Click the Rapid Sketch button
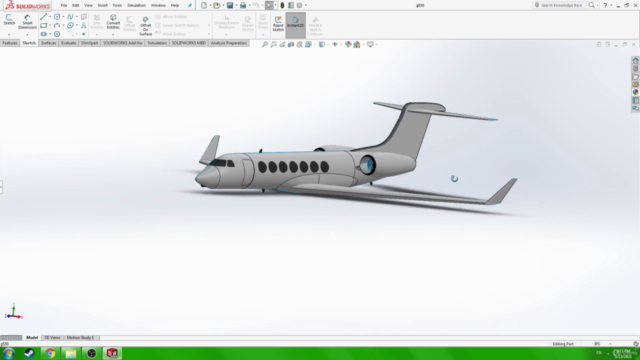The width and height of the screenshot is (640, 360). (278, 24)
